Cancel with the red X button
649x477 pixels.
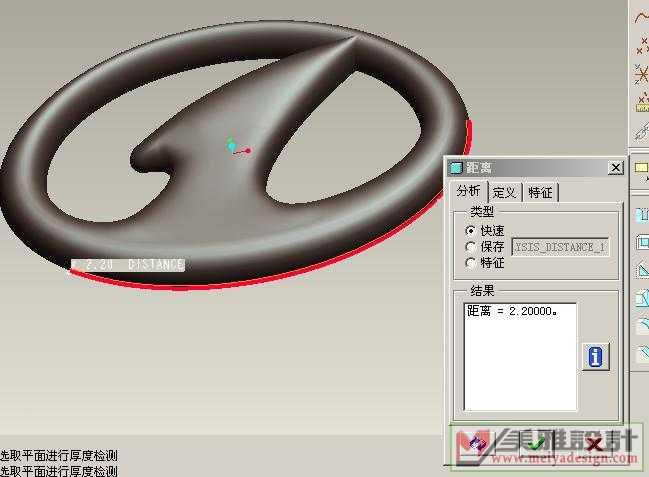594,446
